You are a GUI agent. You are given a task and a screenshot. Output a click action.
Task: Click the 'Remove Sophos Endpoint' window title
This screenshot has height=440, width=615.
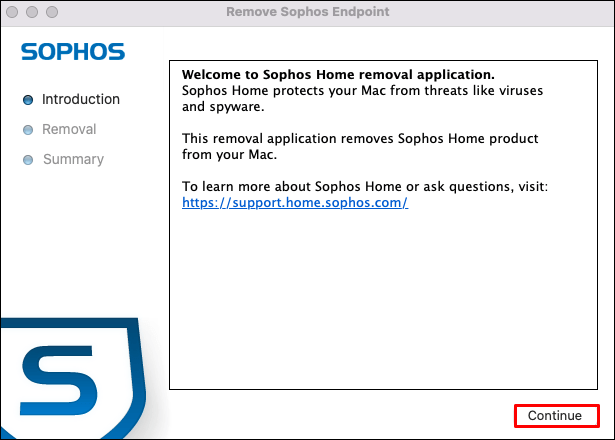[308, 12]
